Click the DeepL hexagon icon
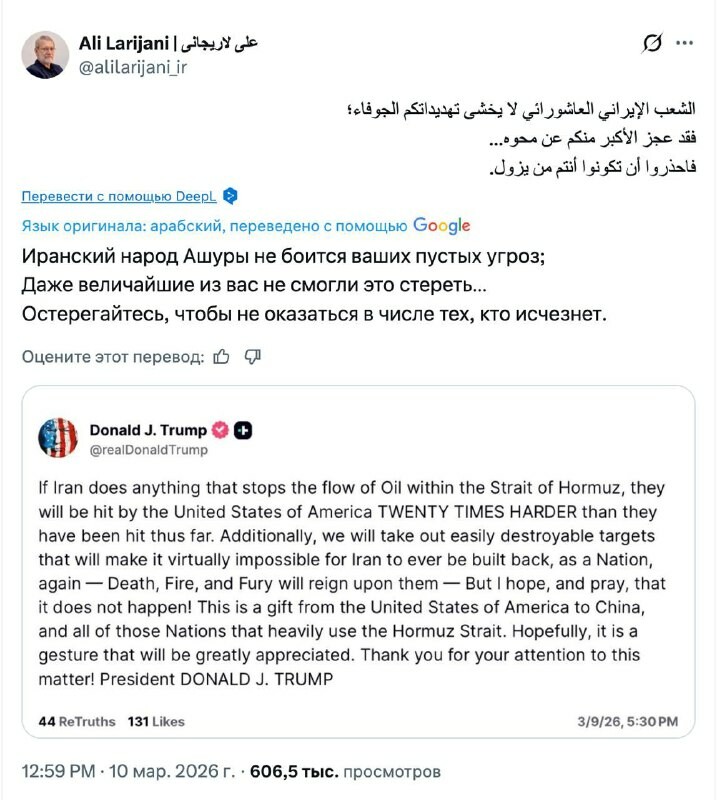Image resolution: width=717 pixels, height=800 pixels. (x=230, y=196)
